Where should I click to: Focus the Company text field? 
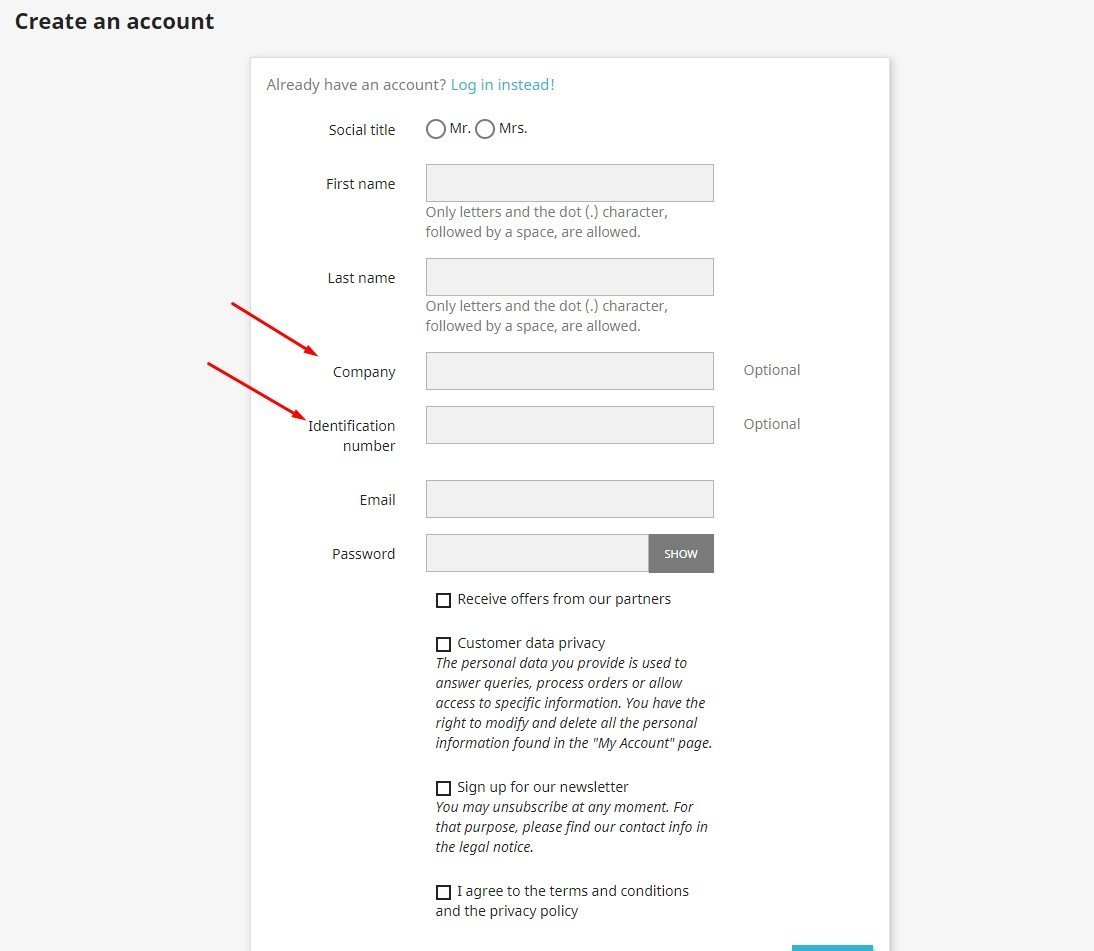[569, 371]
